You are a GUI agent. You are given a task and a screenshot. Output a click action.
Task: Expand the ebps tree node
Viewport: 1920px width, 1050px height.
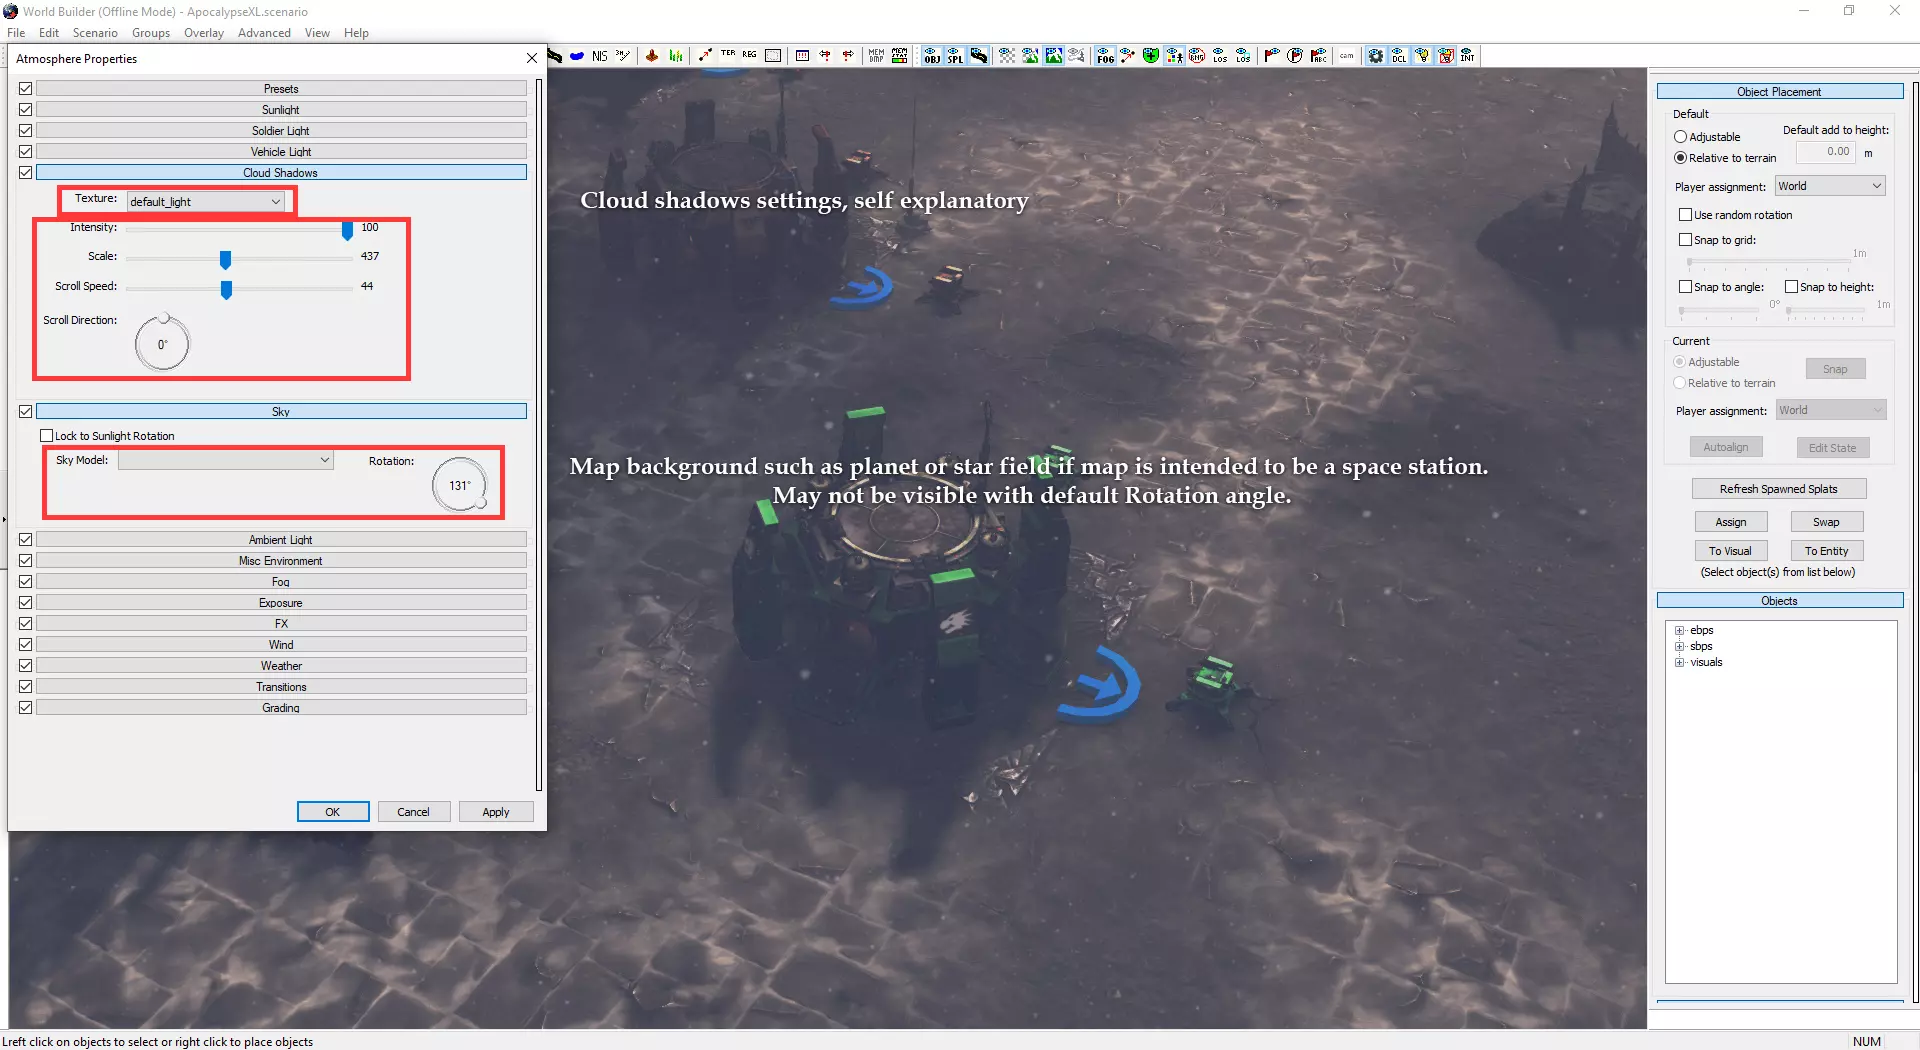point(1680,631)
